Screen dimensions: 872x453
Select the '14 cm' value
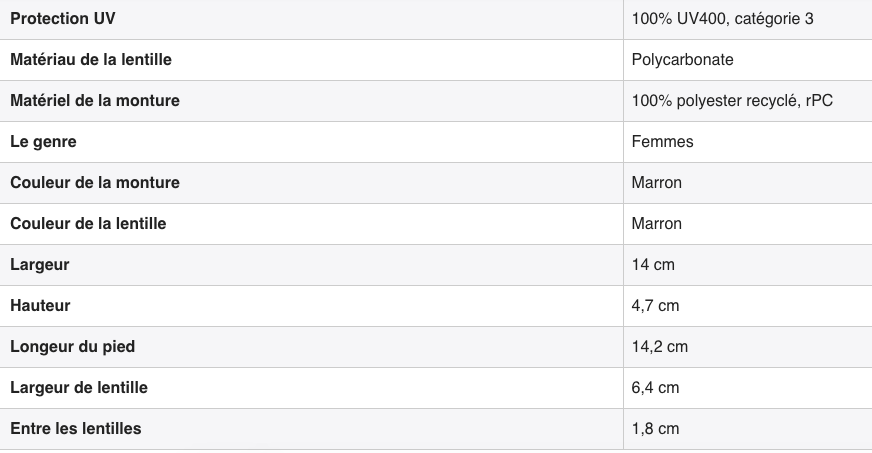click(x=653, y=265)
